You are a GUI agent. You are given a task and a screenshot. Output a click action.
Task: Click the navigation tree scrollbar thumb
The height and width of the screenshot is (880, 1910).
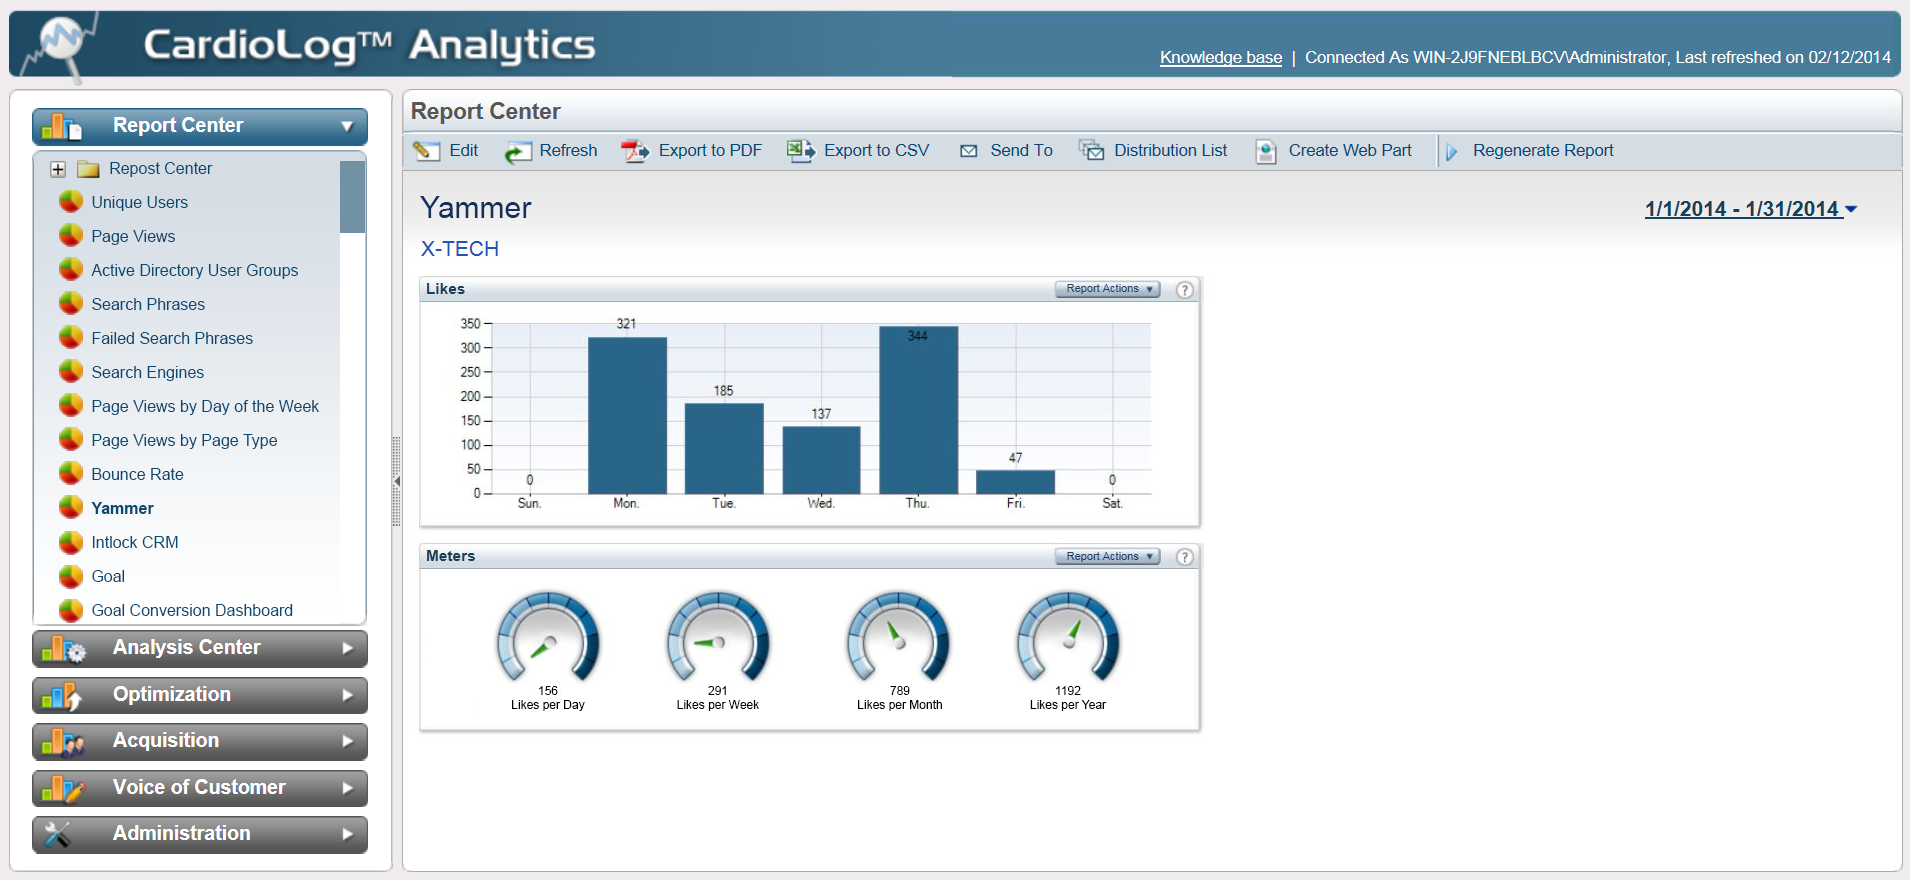(x=352, y=196)
